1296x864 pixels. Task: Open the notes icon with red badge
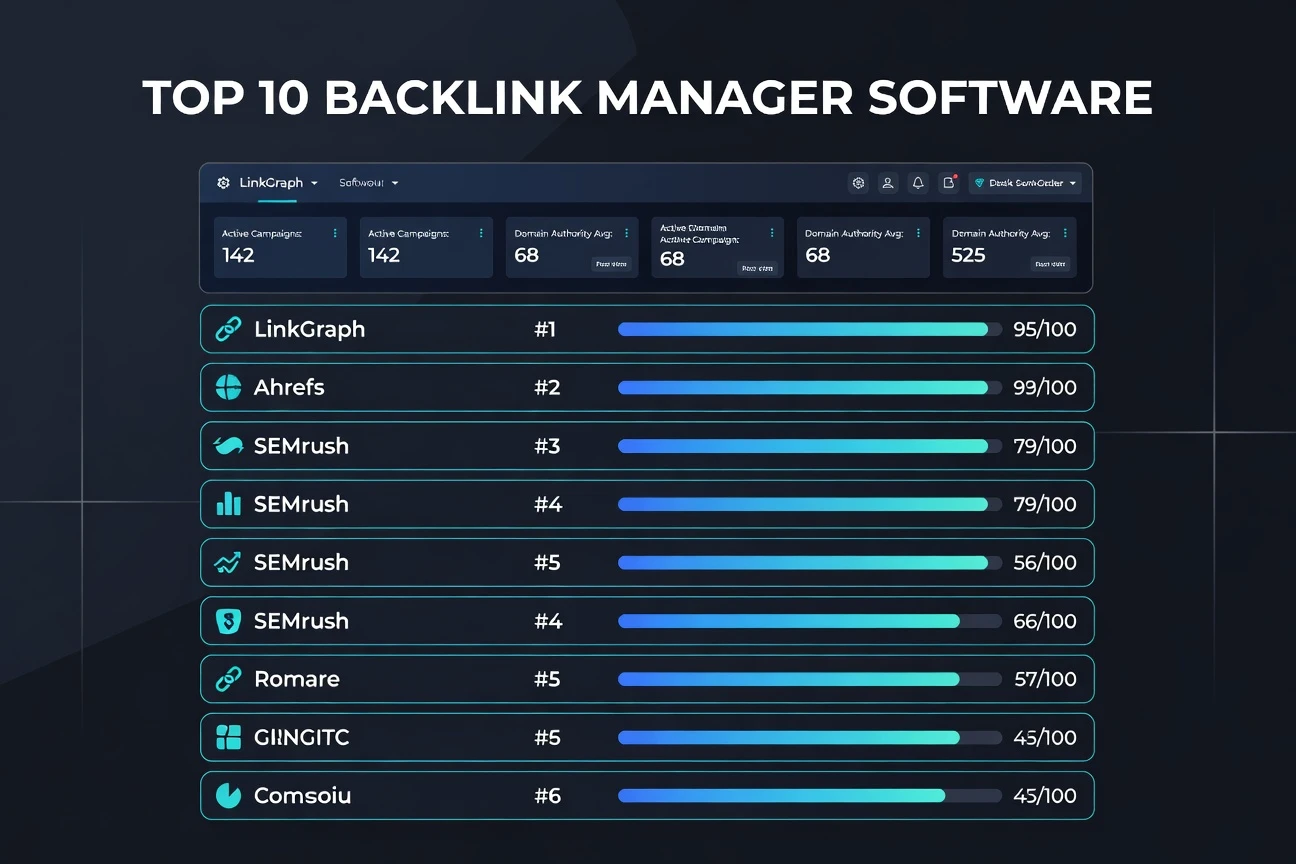(948, 183)
